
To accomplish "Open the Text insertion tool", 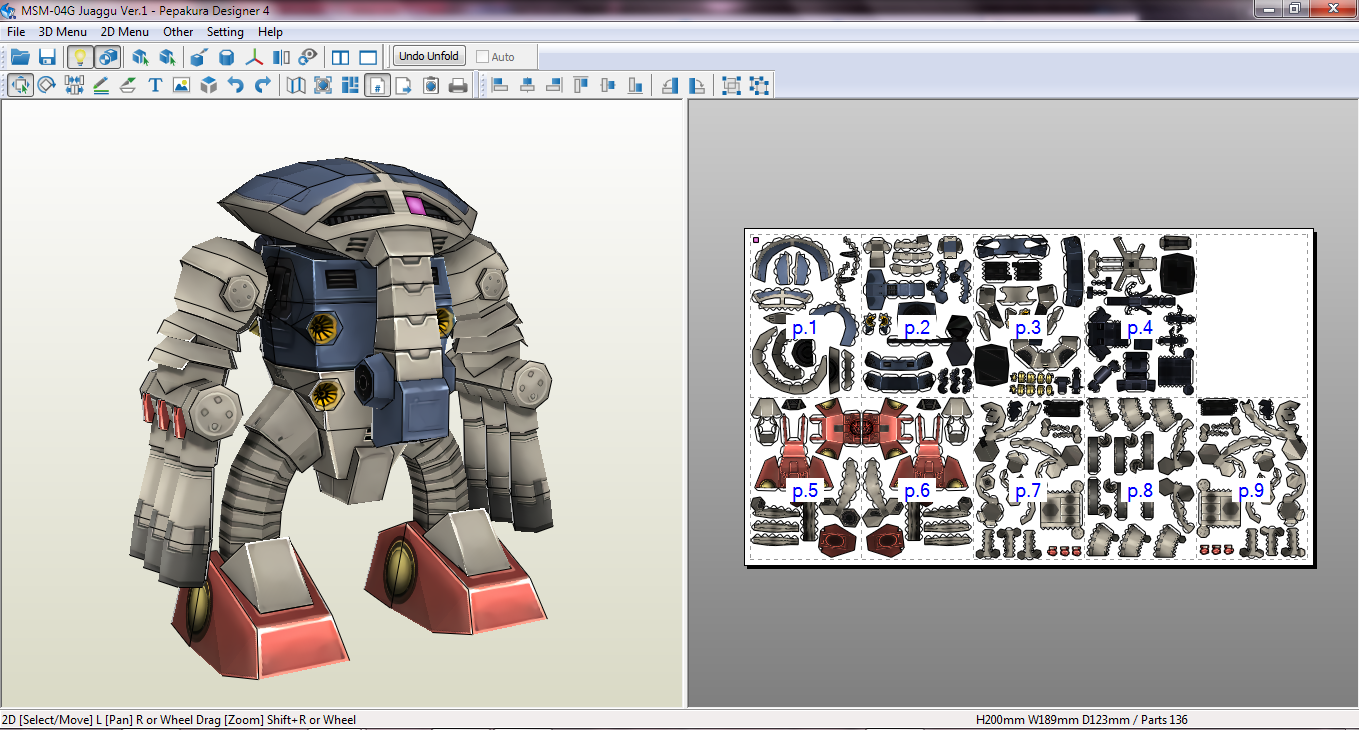I will click(x=153, y=85).
